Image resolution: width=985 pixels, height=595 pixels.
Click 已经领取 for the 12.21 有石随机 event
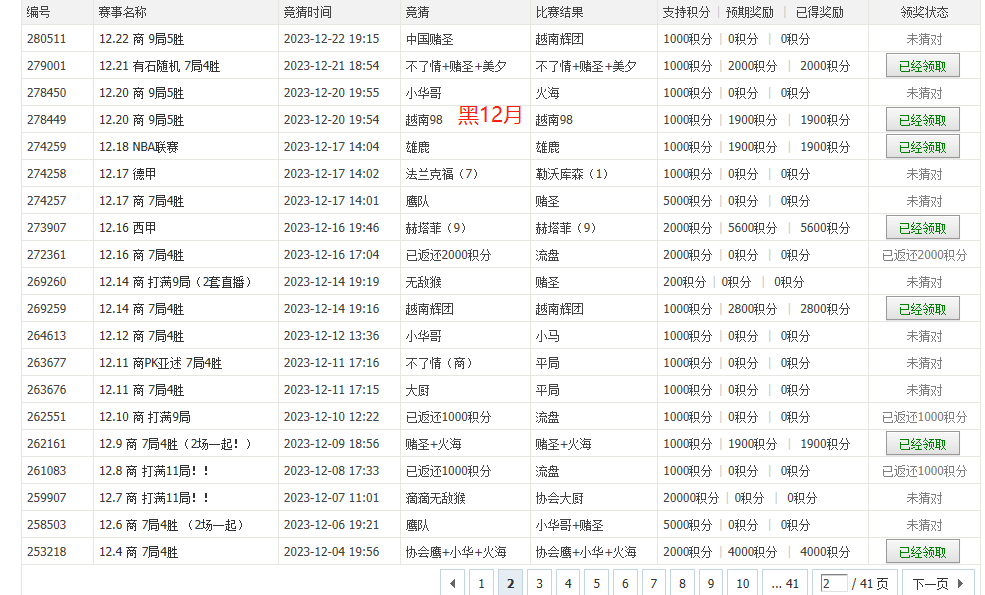(x=921, y=65)
